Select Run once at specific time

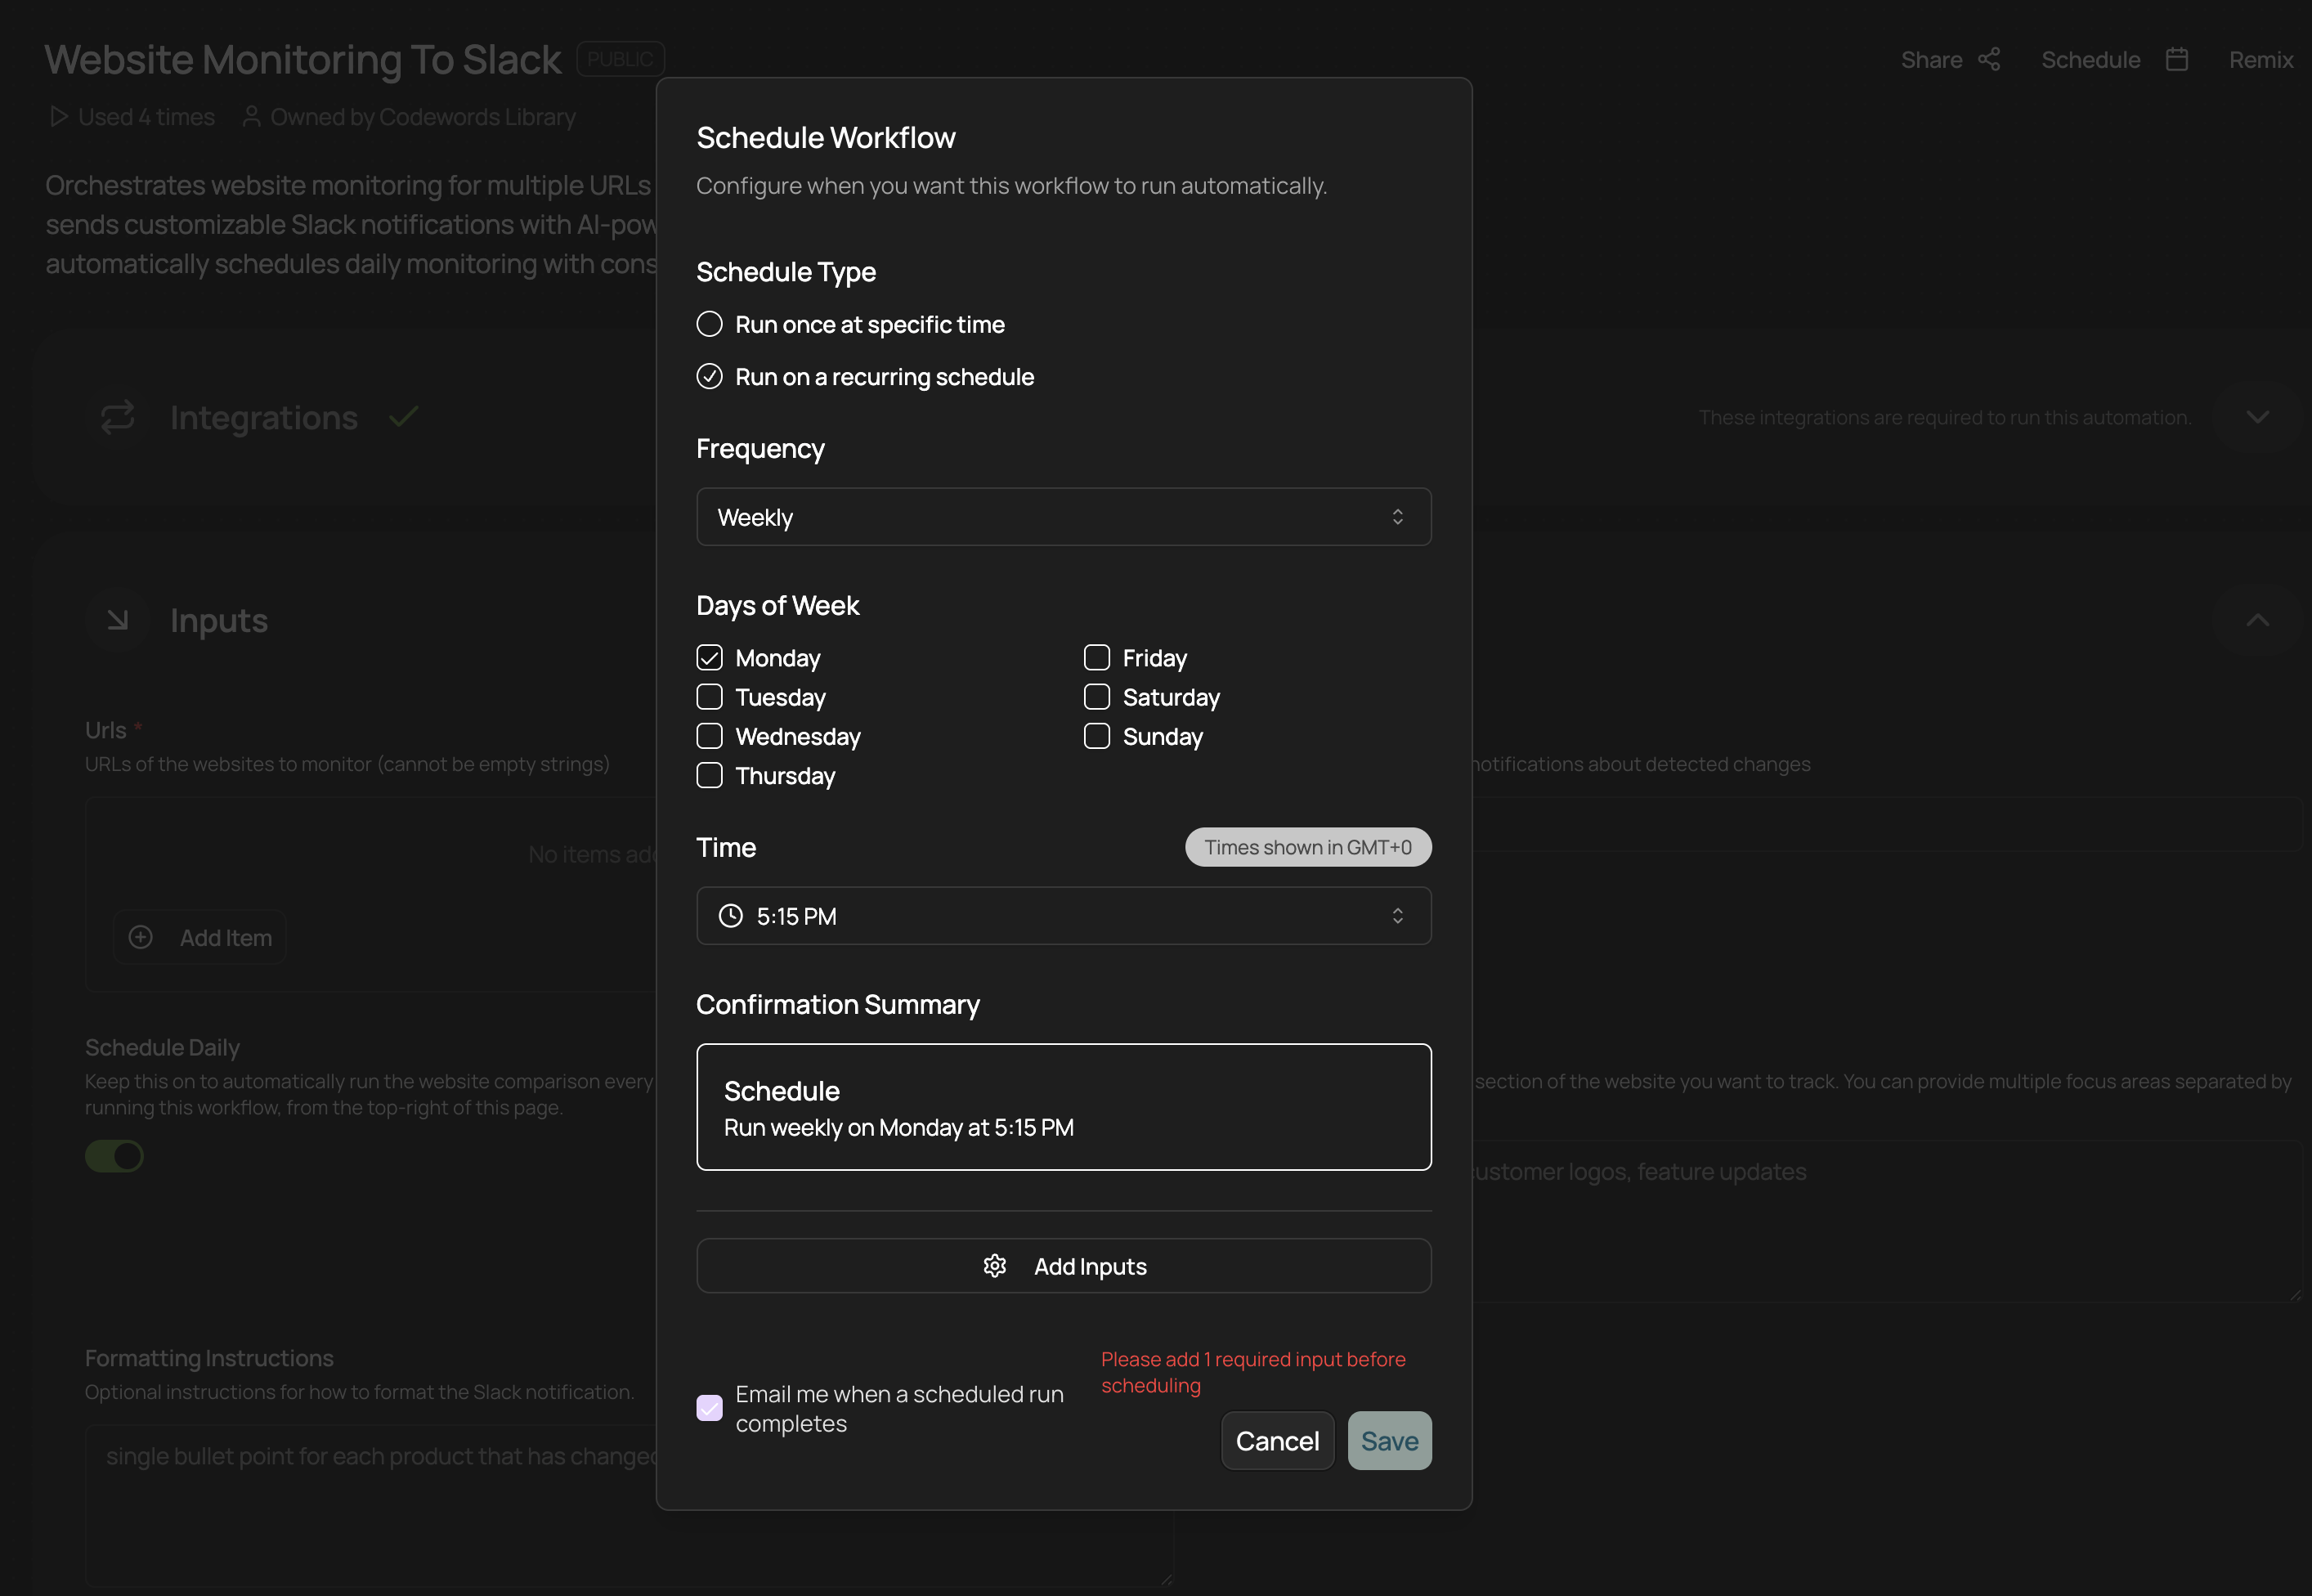tap(710, 324)
